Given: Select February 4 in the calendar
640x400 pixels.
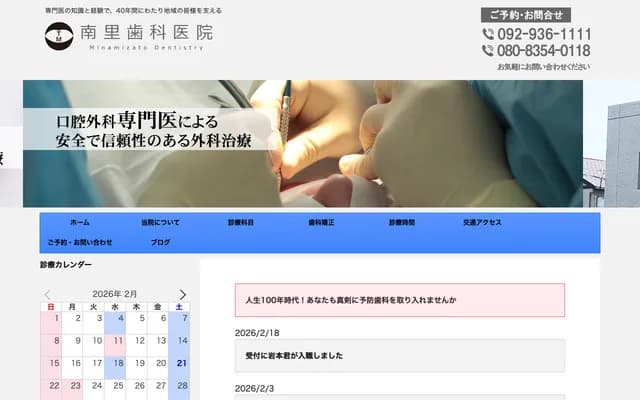Looking at the screenshot, I should [x=115, y=323].
